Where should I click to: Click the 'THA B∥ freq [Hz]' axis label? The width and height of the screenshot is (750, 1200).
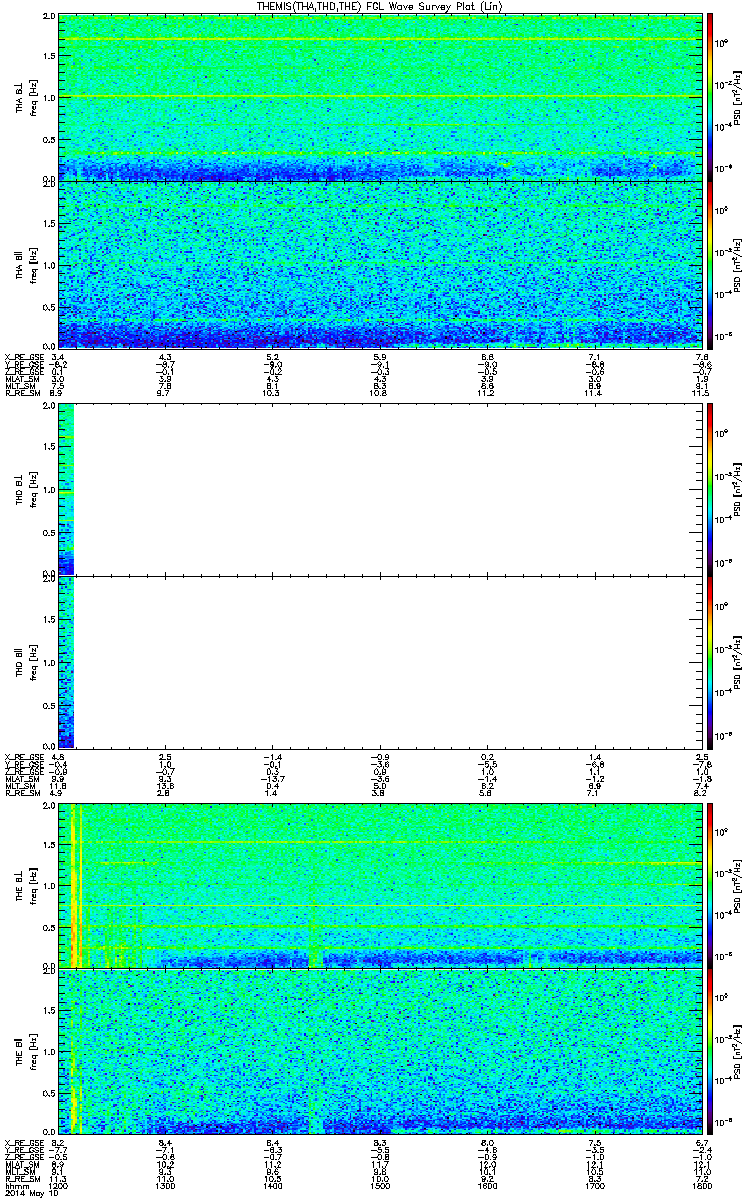pos(27,264)
